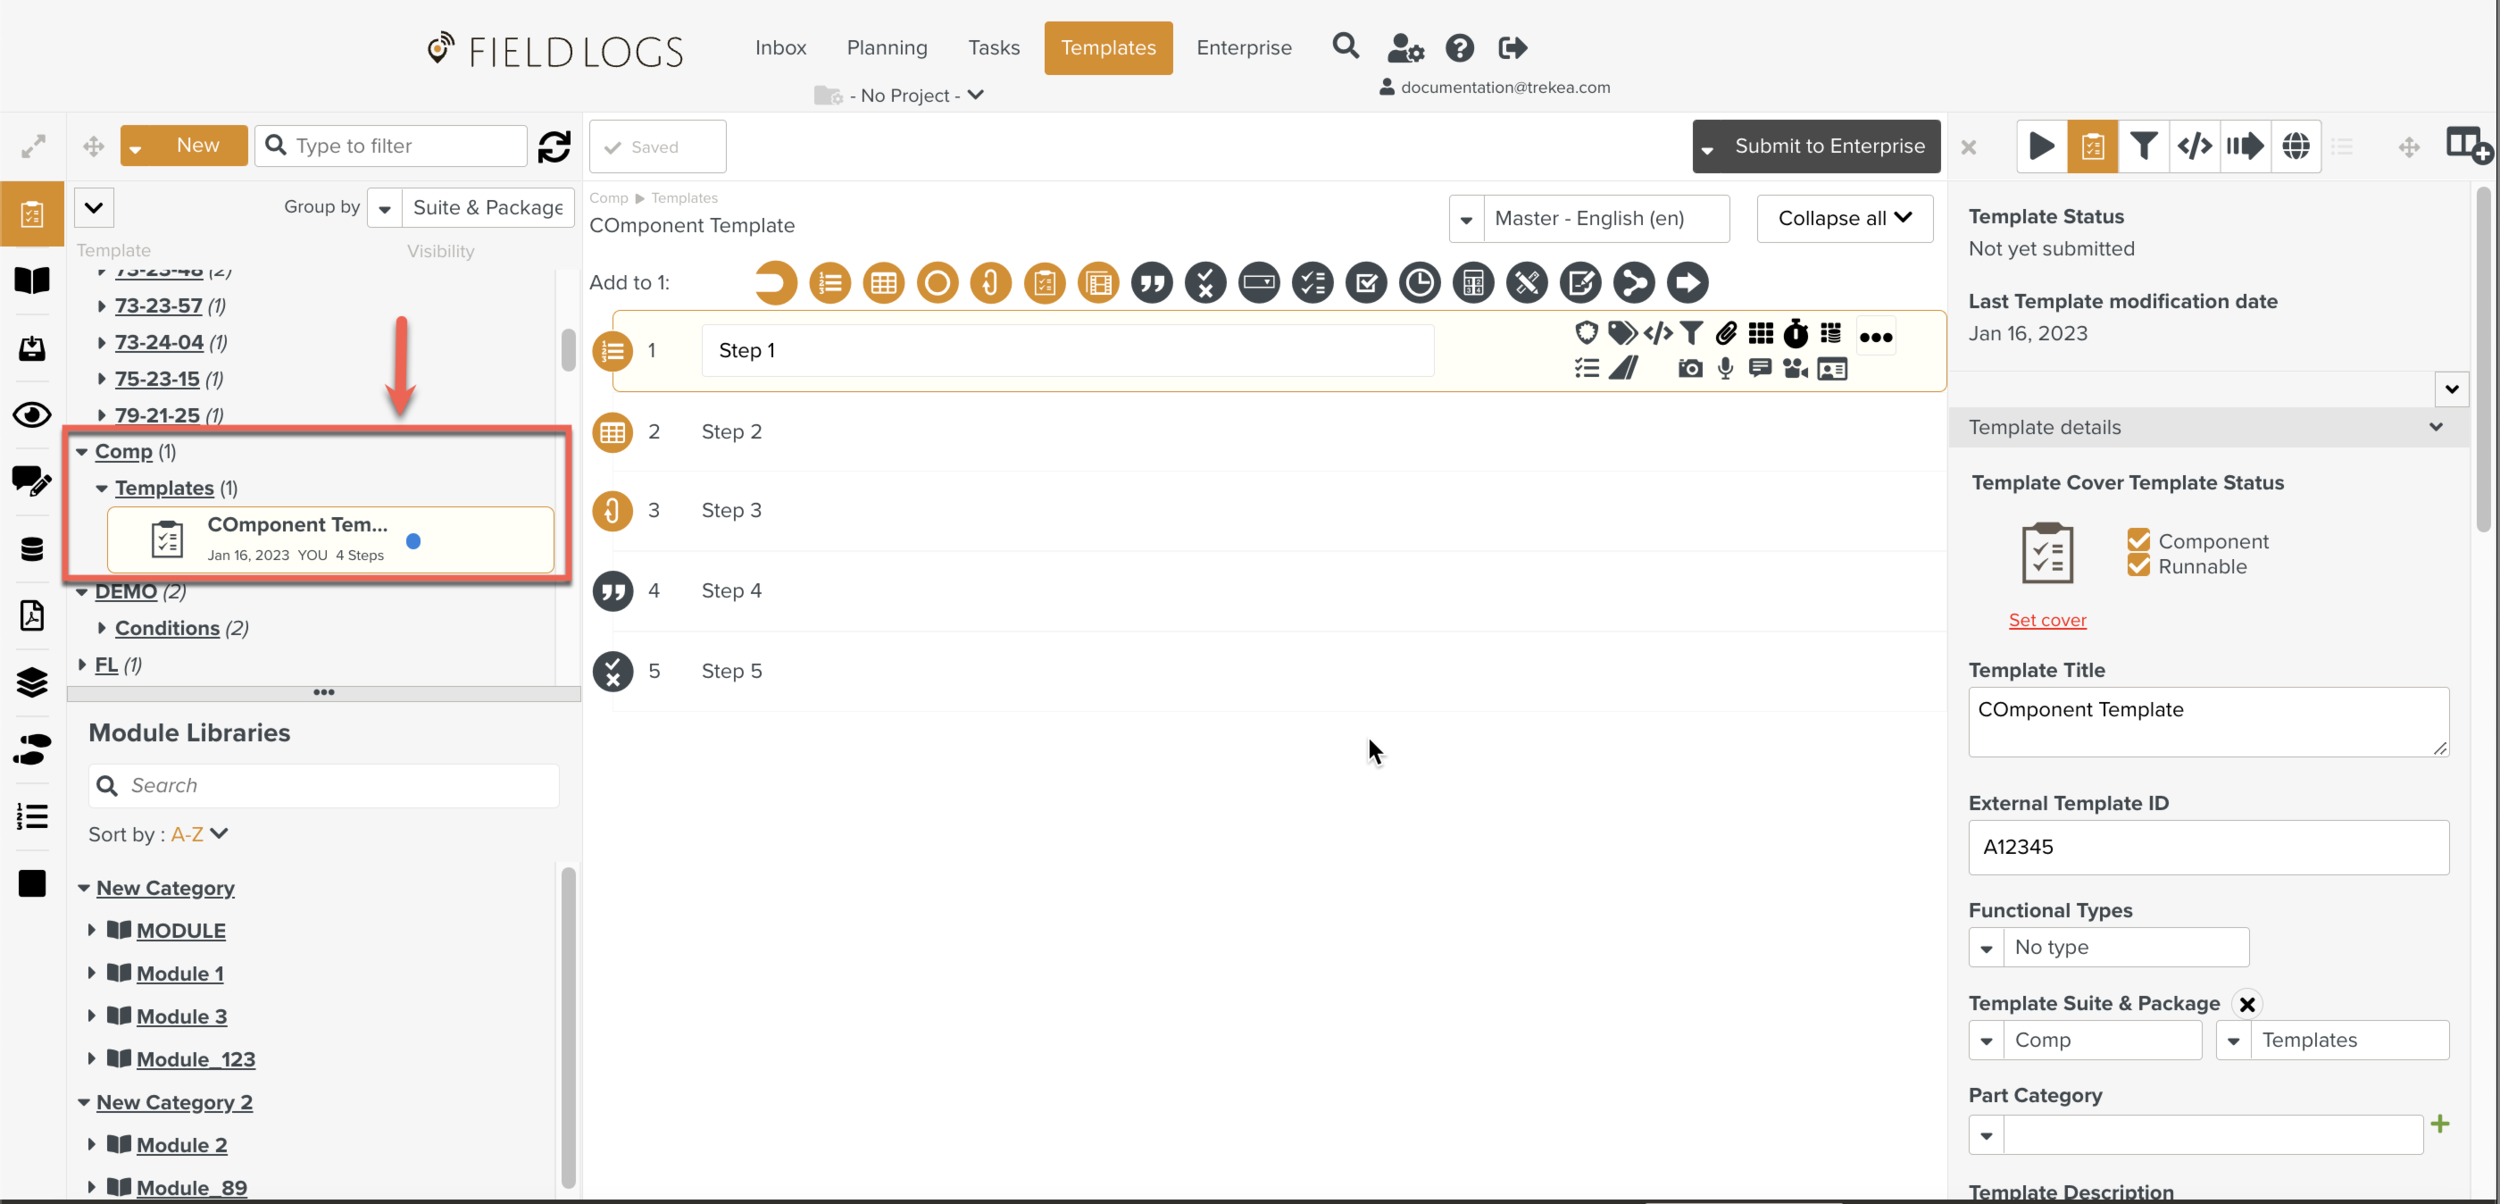Uncheck the Runnable checkbox
This screenshot has height=1204, width=2500.
(2139, 566)
